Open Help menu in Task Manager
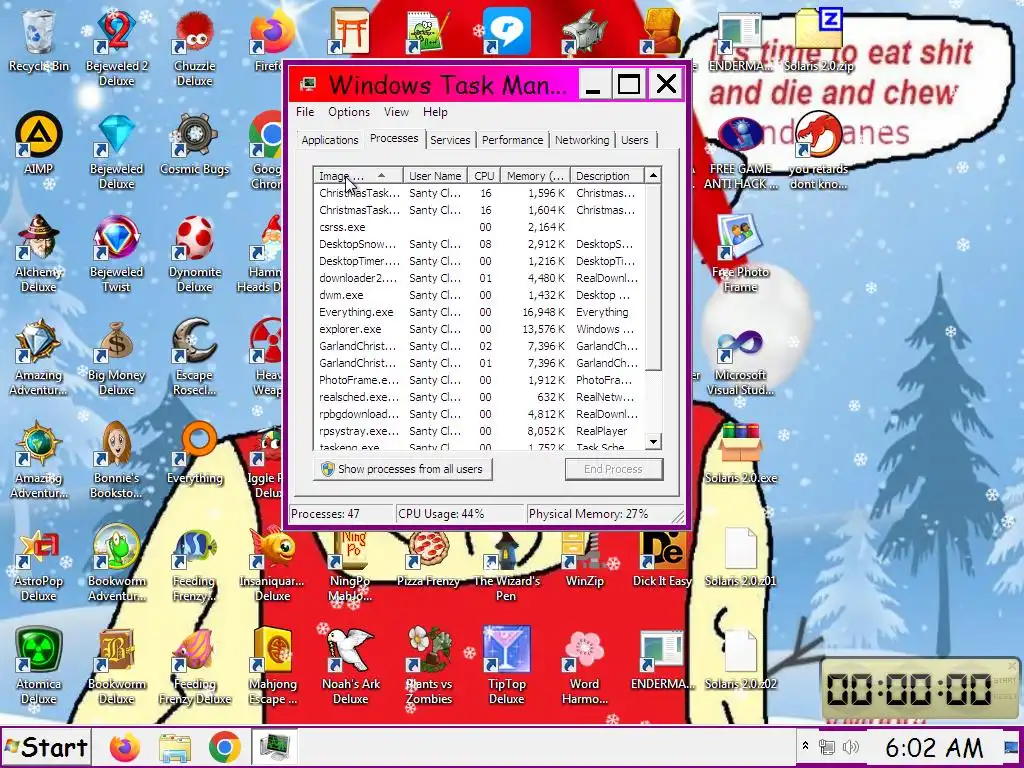1024x768 pixels. click(435, 112)
